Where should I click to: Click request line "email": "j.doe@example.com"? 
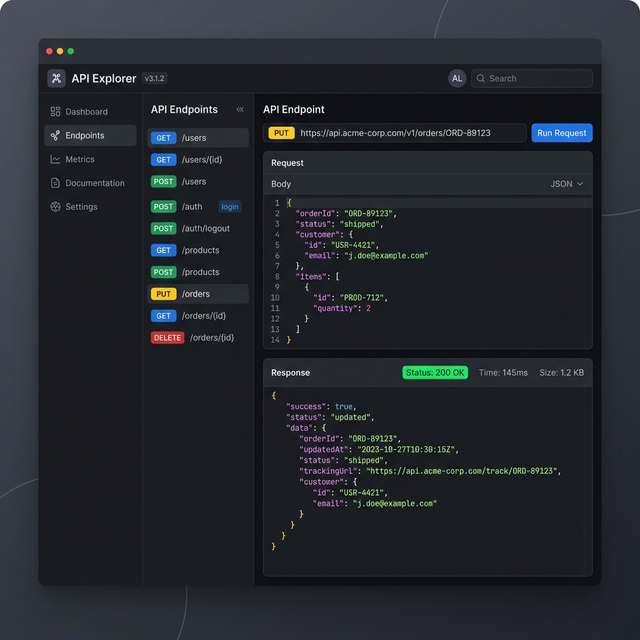366,256
